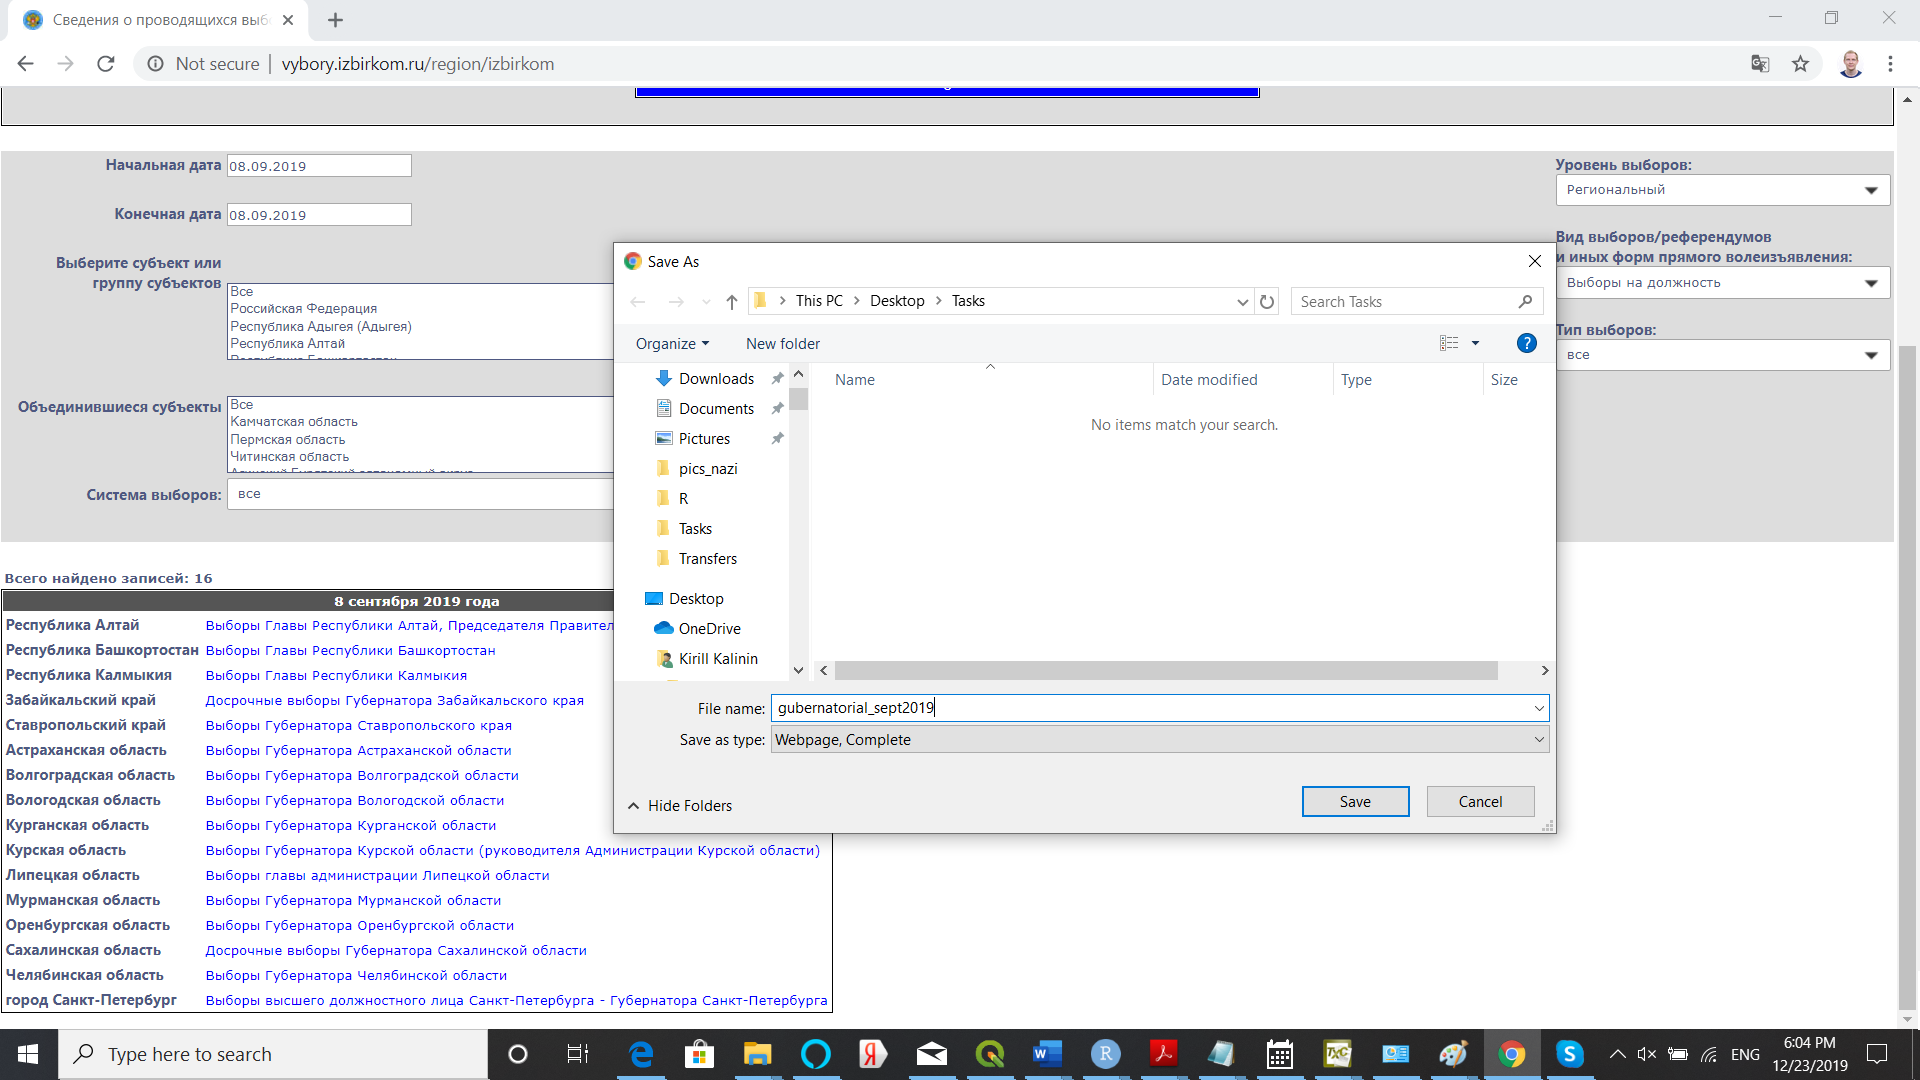Select Downloads in navigation pane
1920x1080 pixels.
pyautogui.click(x=716, y=378)
